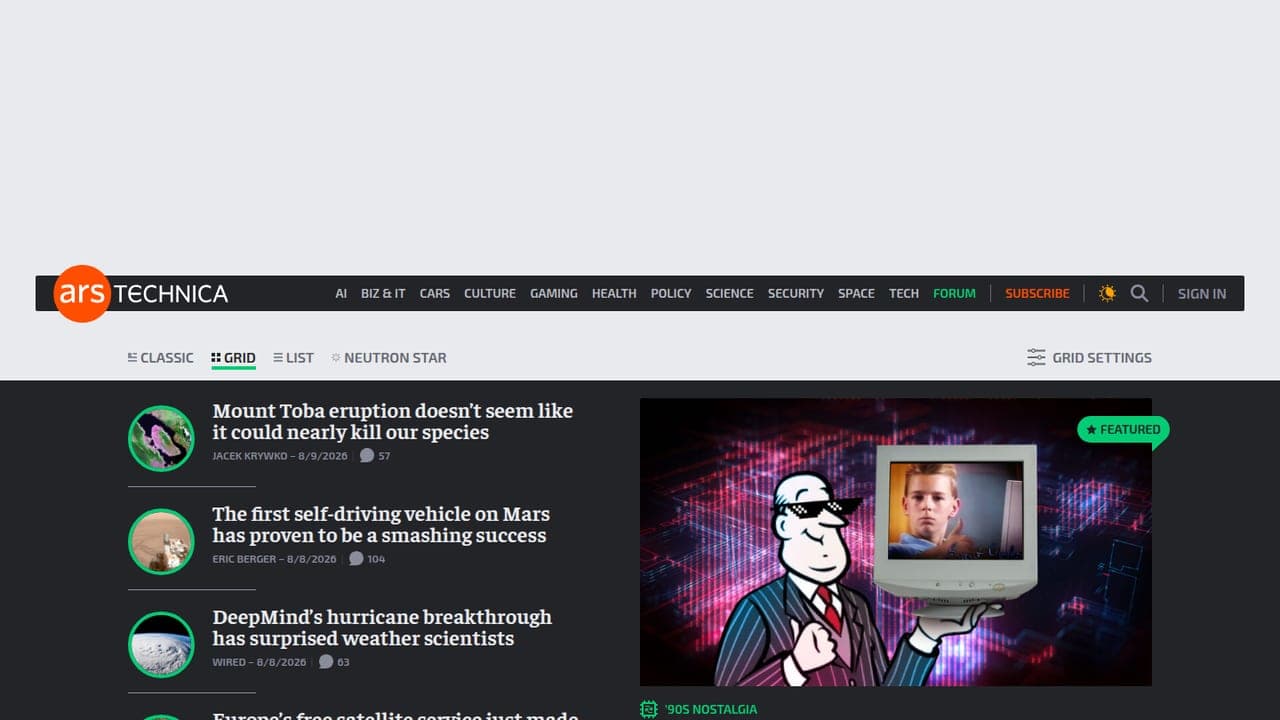
Task: Open the Policy section
Action: [671, 293]
